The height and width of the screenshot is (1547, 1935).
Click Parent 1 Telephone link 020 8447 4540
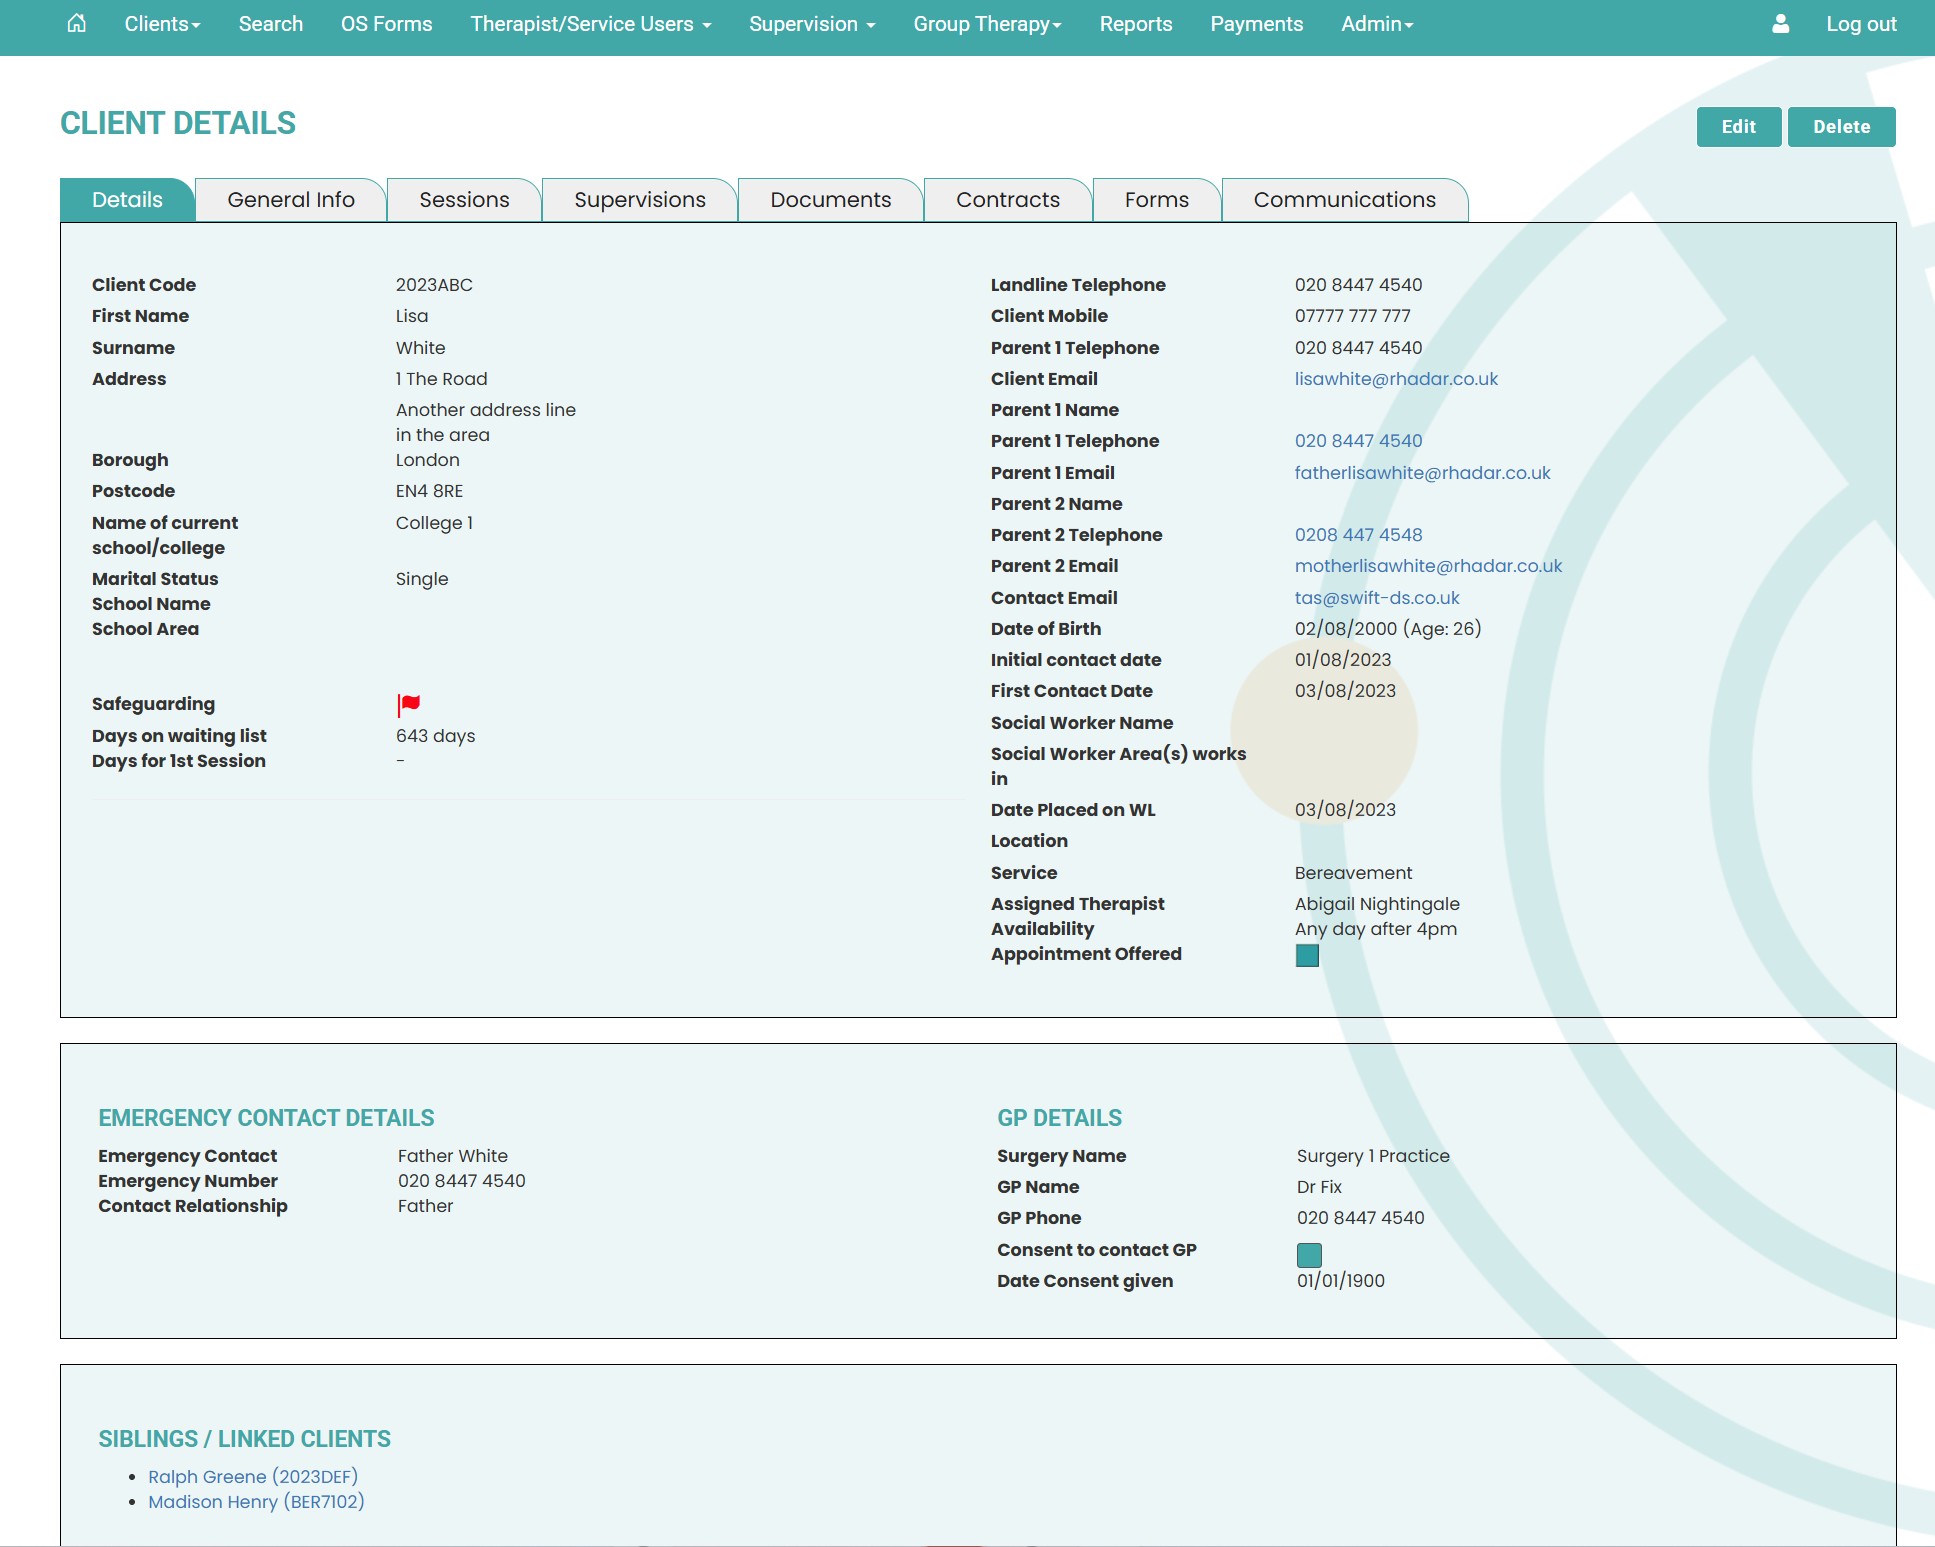tap(1358, 441)
